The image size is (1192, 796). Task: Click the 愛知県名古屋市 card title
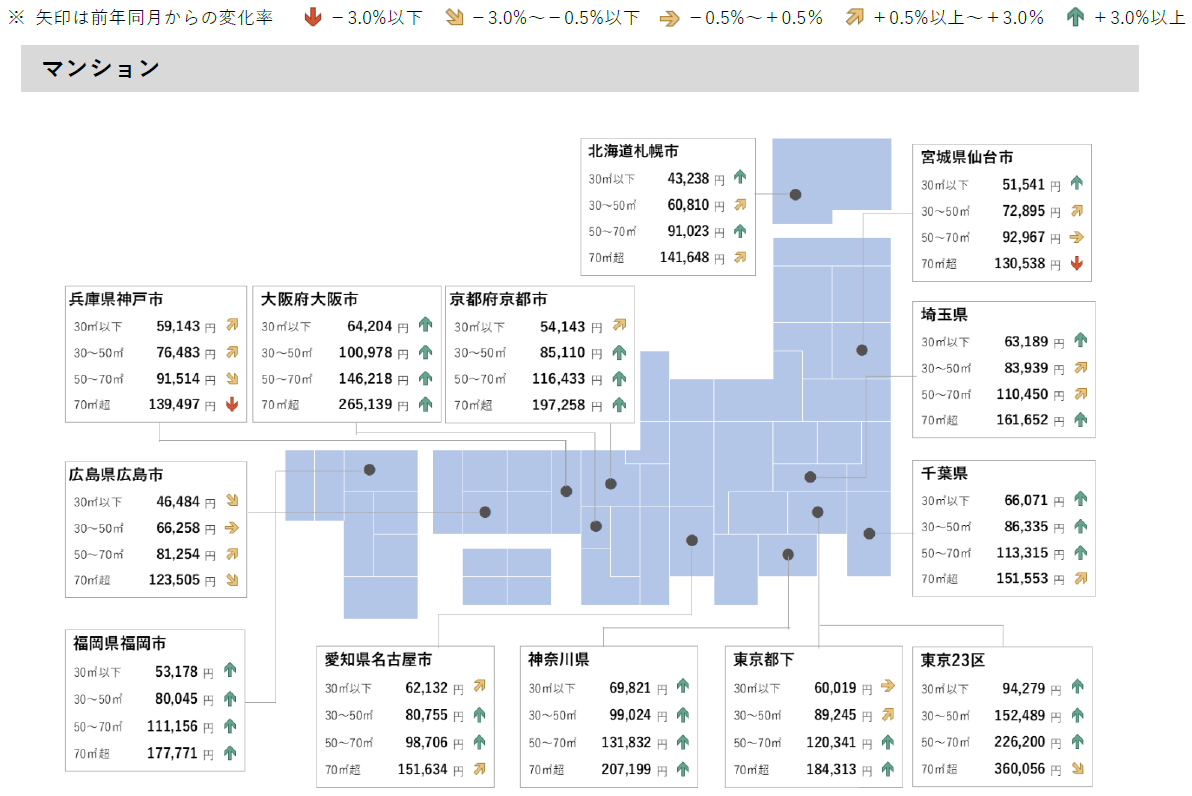tap(379, 660)
